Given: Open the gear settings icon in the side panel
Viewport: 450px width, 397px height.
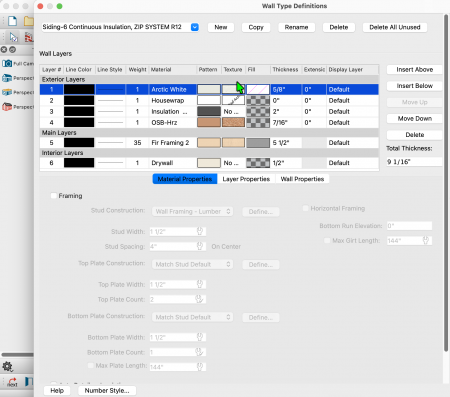Looking at the screenshot, I should 7,367.
